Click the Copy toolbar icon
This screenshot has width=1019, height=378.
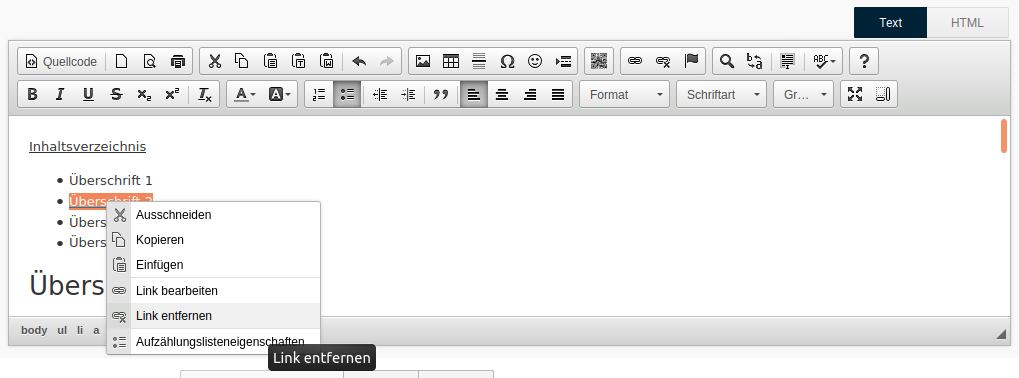[x=242, y=62]
